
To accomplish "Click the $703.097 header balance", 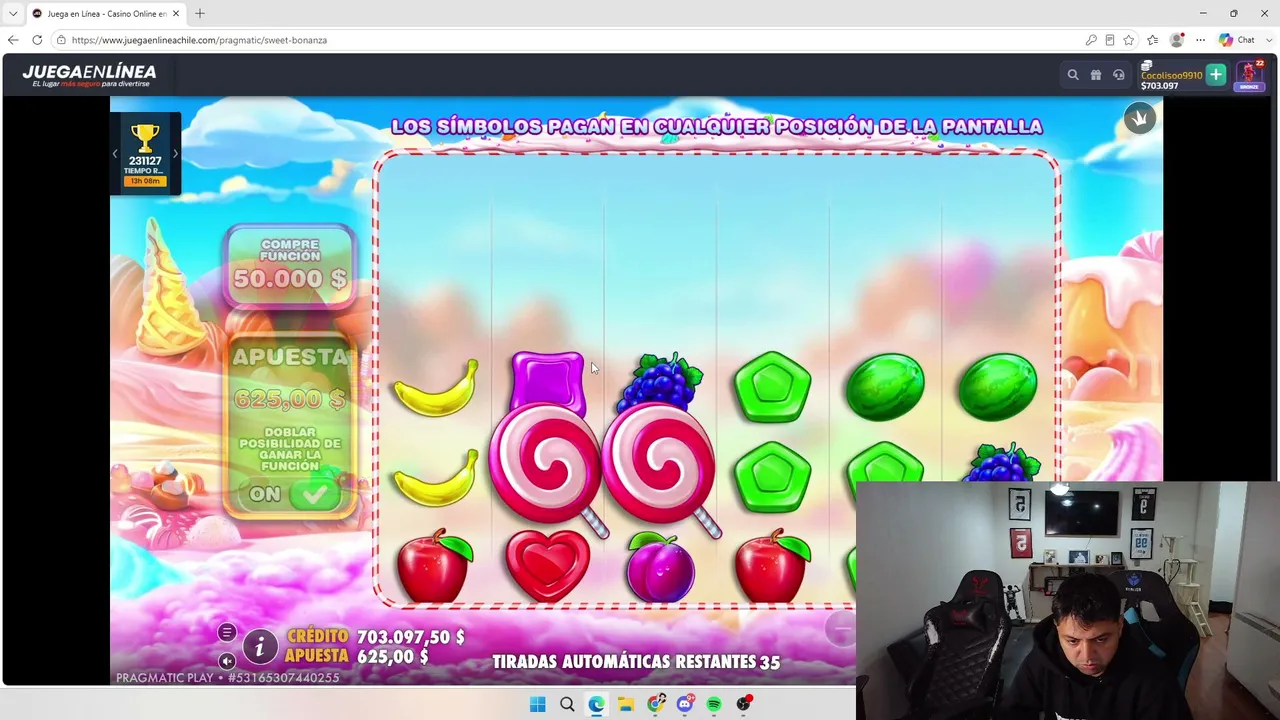I will point(1159,86).
